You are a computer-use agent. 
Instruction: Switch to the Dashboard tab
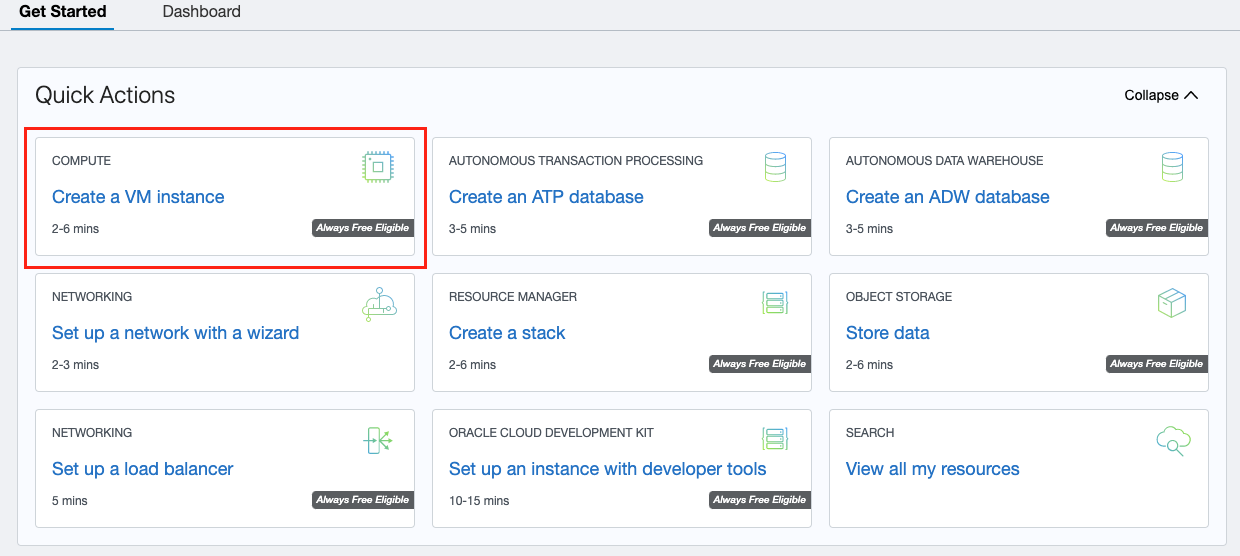pos(201,12)
